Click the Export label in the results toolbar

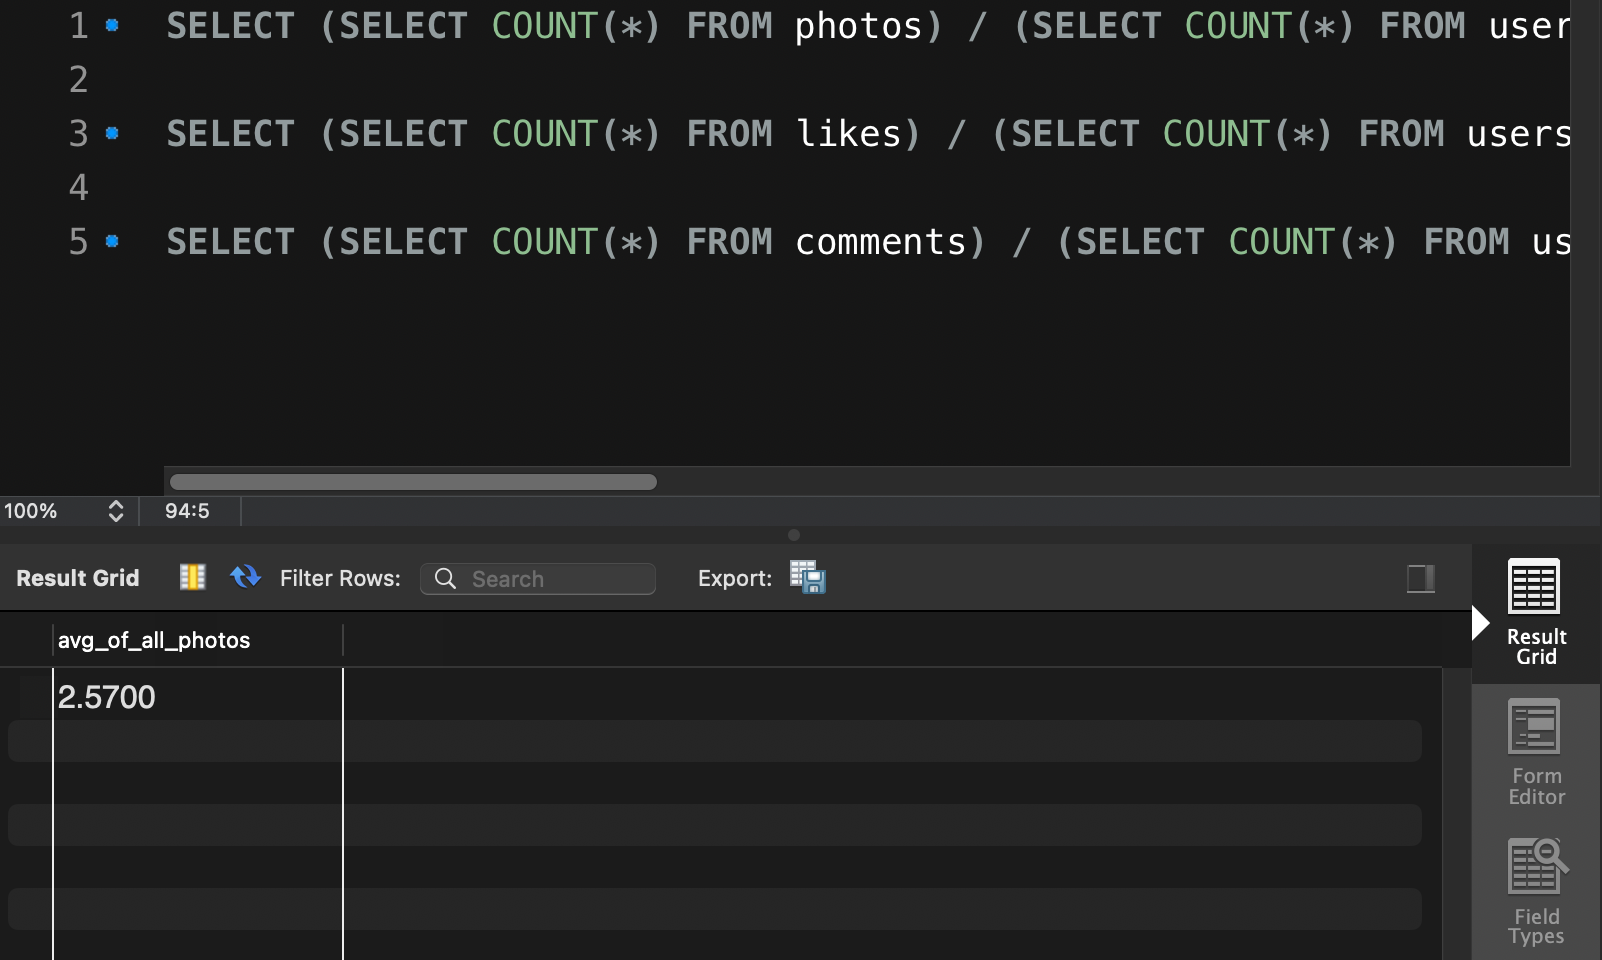pyautogui.click(x=735, y=578)
